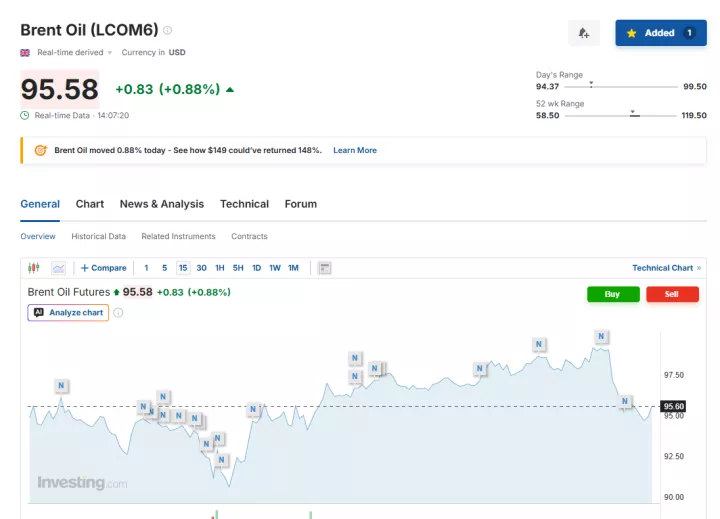The width and height of the screenshot is (720, 519).
Task: Click the news marker at chart peak
Action: coord(601,337)
